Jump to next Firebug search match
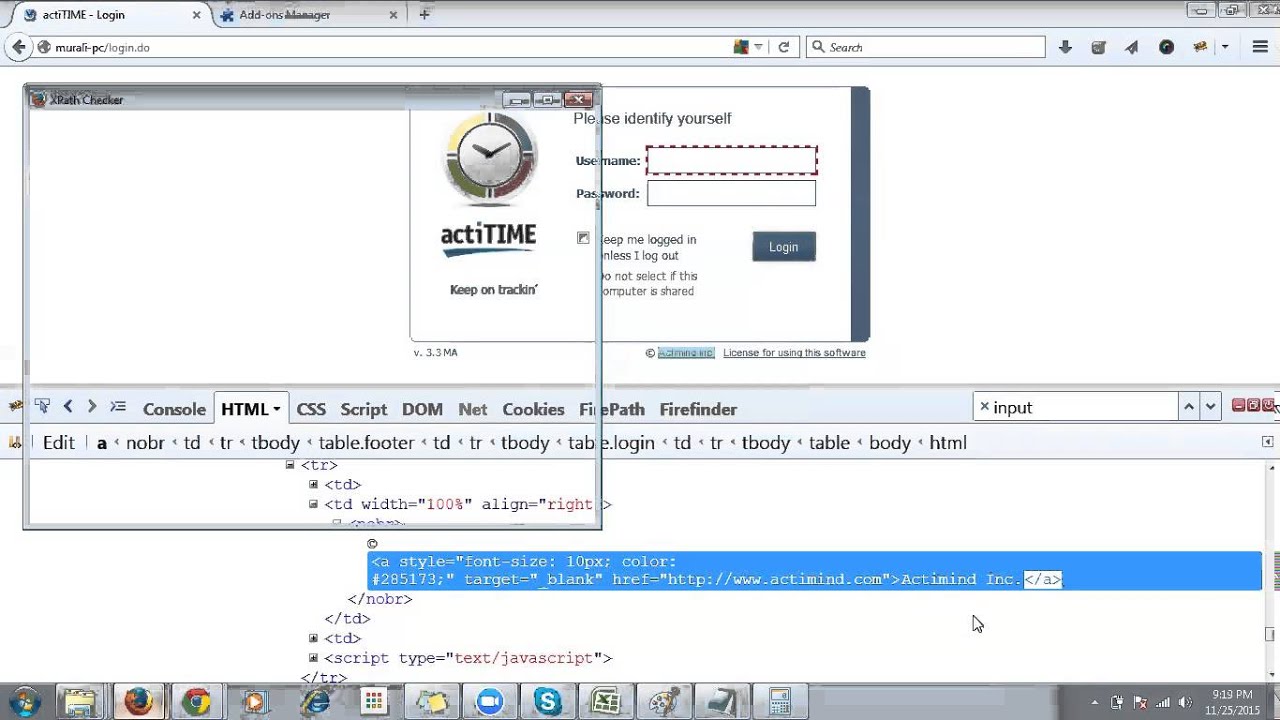The image size is (1280, 720). click(x=1210, y=406)
